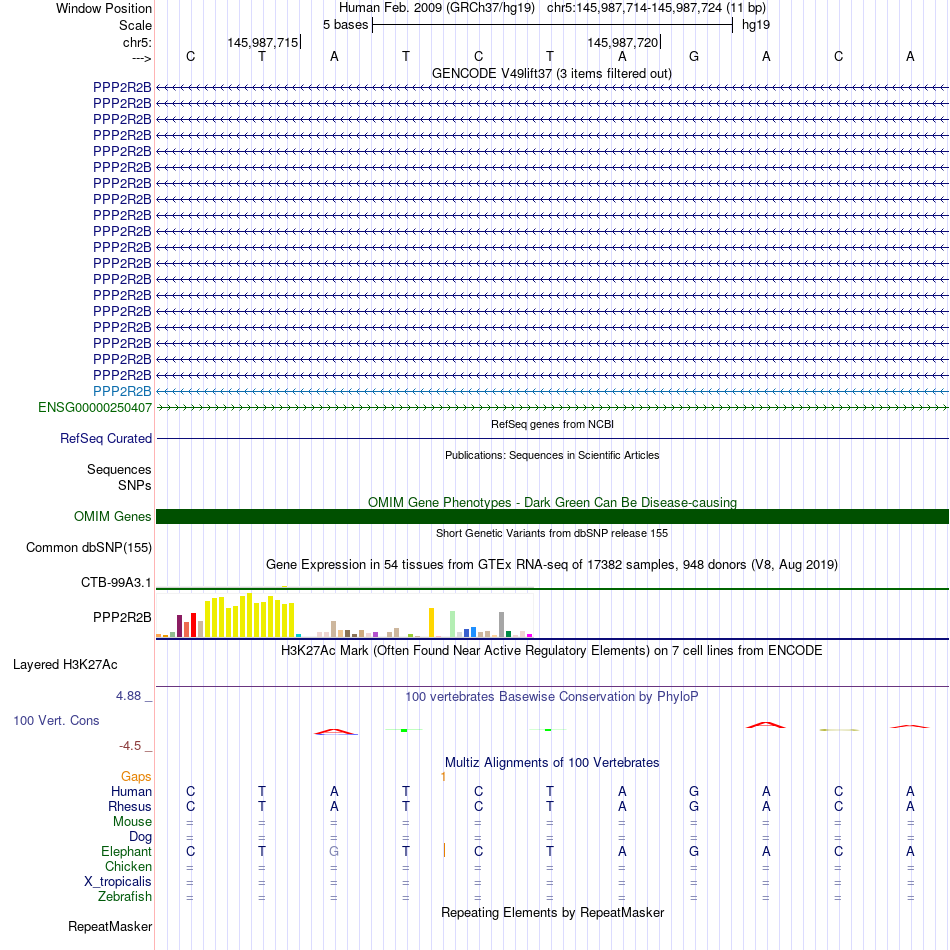Click the Rhesus species row label
Viewport: 950px width, 950px height.
click(x=130, y=807)
